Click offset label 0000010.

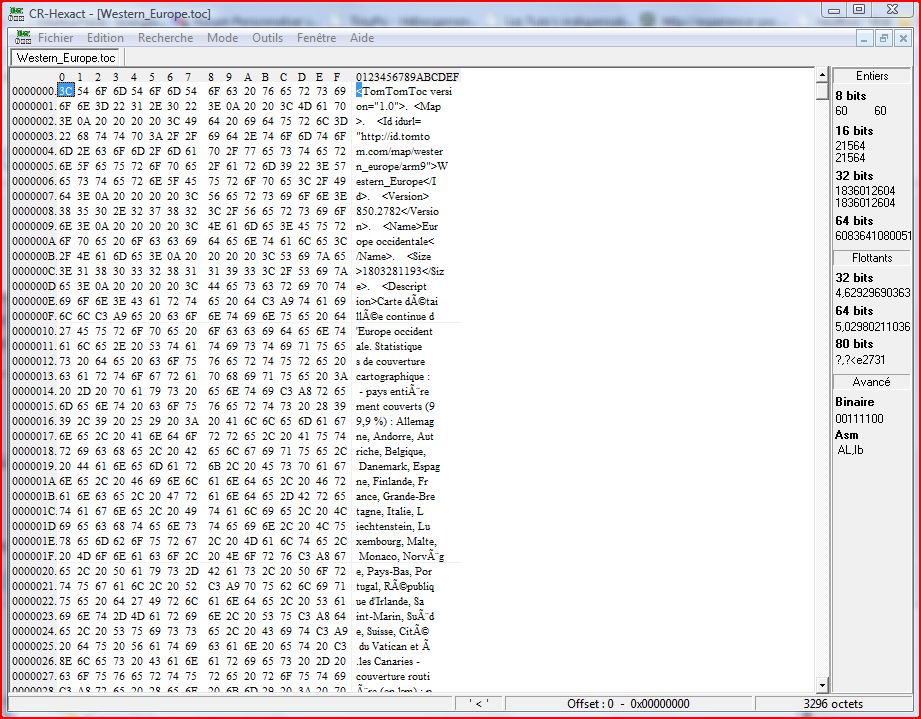point(34,331)
